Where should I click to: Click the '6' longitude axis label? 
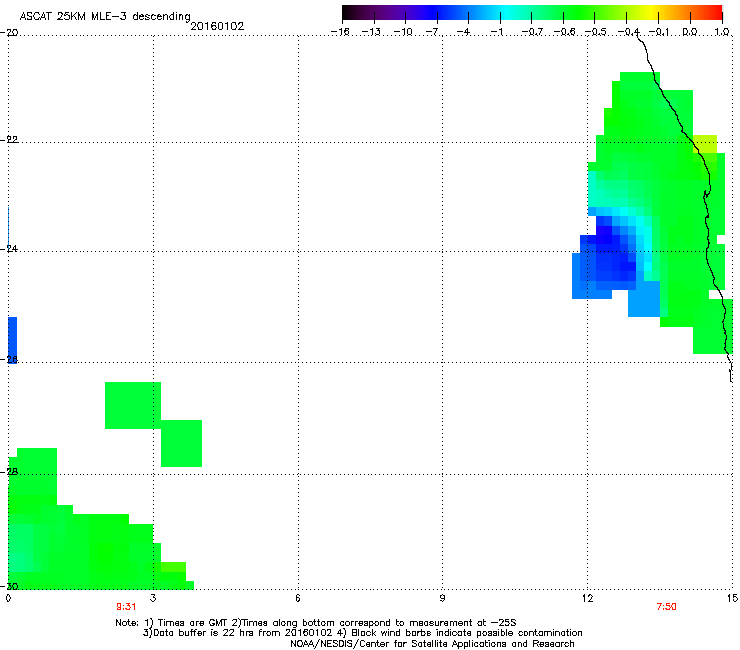point(298,598)
